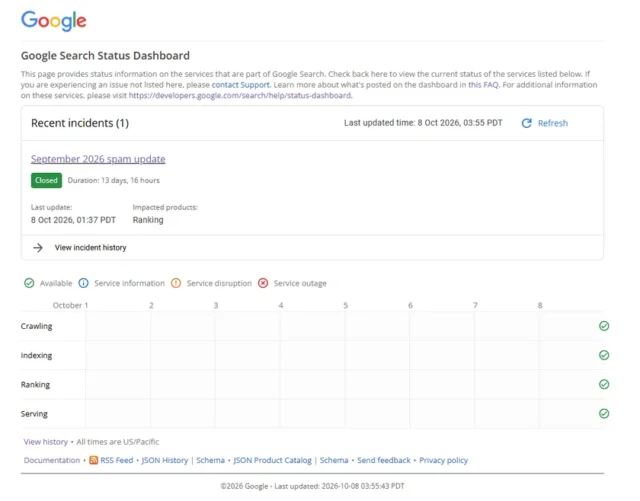Click the 8 Oct 2026, 01:37 PDT value
Image resolution: width=640 pixels, height=501 pixels.
click(73, 220)
